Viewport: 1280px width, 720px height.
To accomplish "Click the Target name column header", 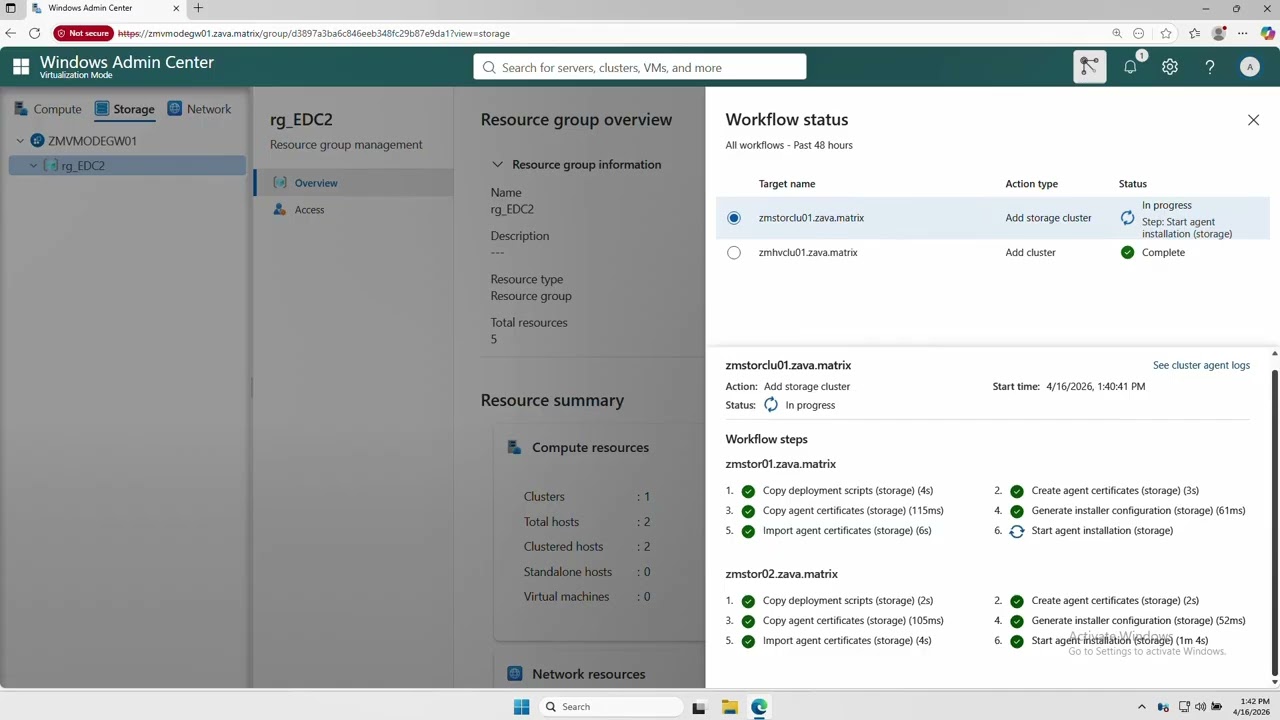I will 787,184.
